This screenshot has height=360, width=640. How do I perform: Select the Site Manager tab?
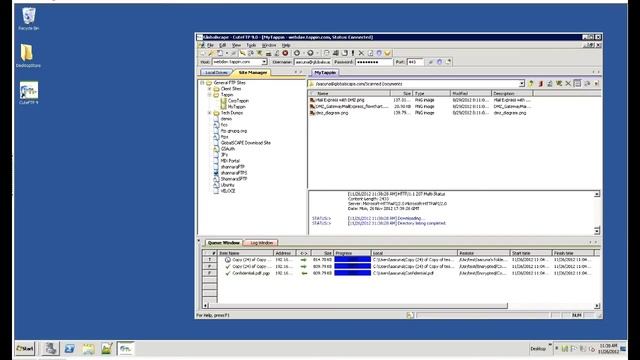(x=253, y=72)
